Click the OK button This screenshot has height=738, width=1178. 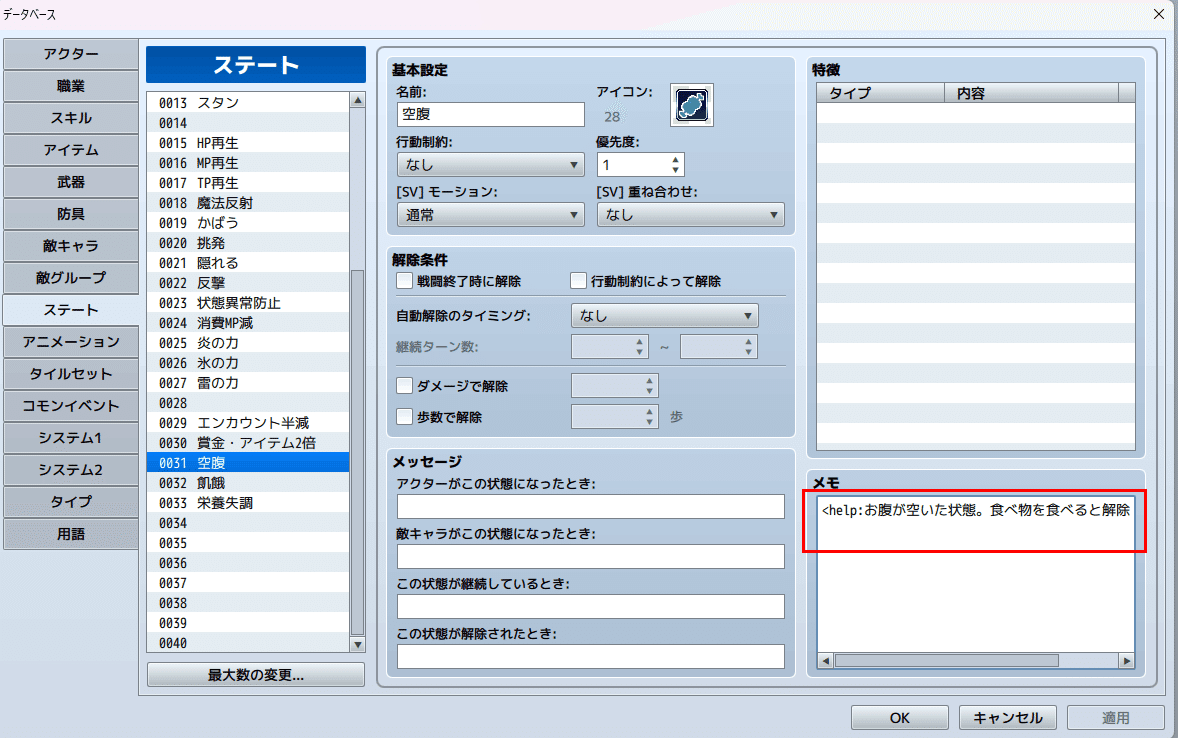[x=899, y=718]
